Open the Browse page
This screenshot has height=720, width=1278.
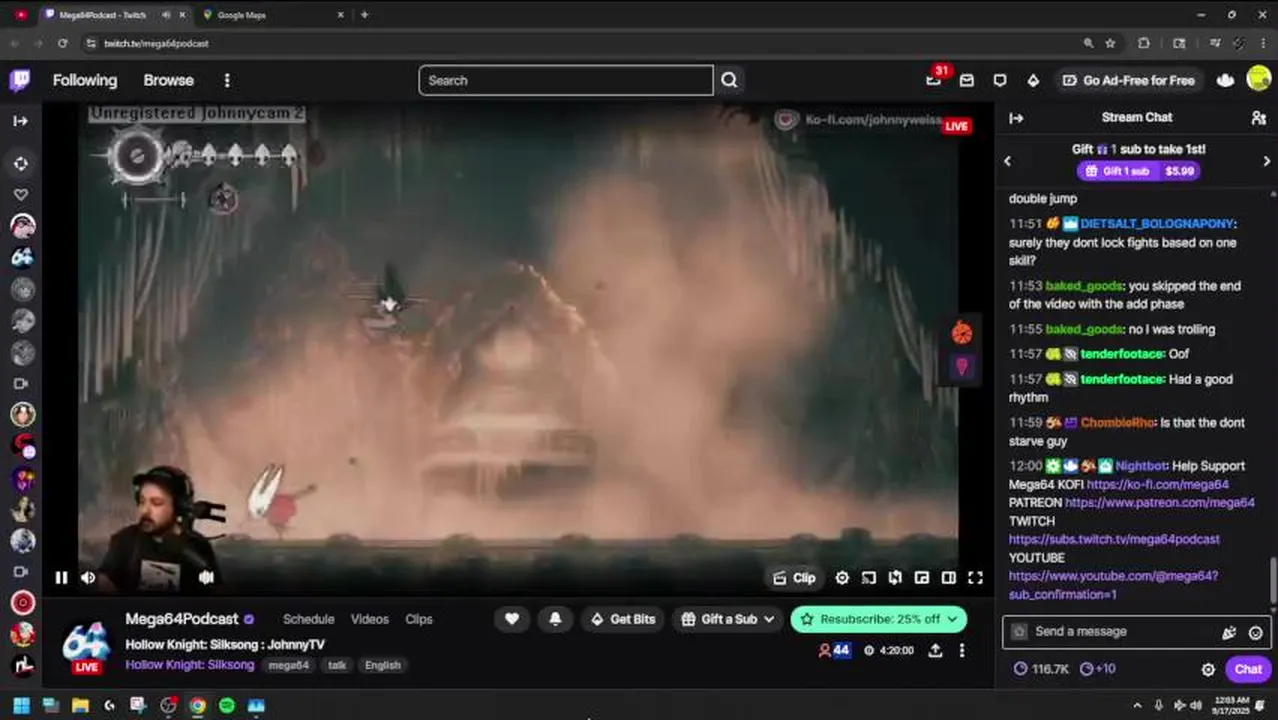[x=168, y=80]
